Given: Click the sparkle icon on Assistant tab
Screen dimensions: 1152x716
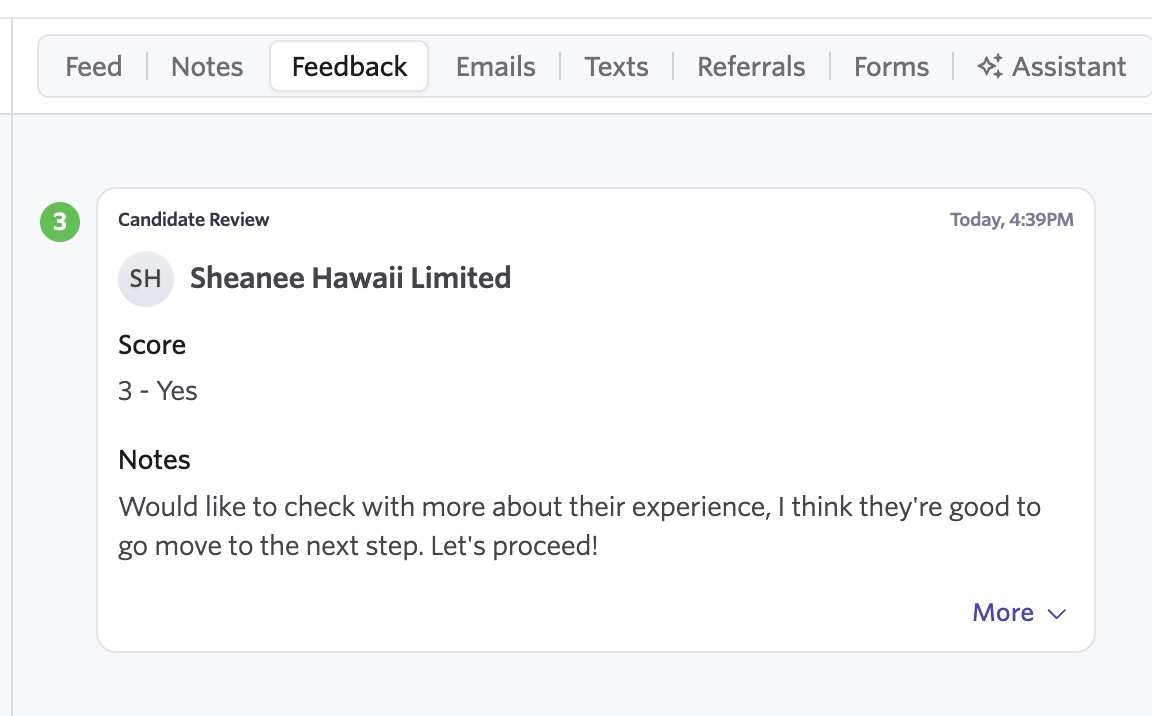Looking at the screenshot, I should [990, 67].
